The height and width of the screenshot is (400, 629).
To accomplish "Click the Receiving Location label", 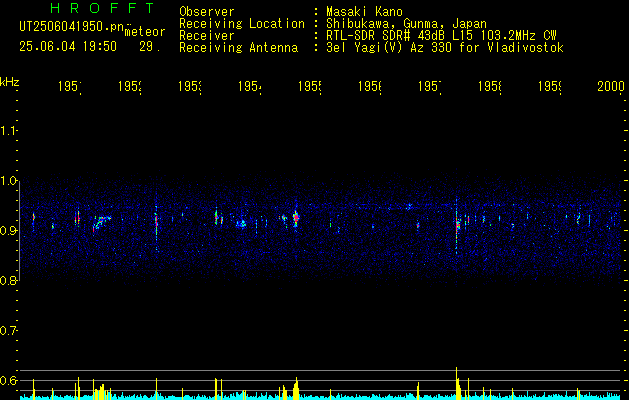I will point(242,24).
